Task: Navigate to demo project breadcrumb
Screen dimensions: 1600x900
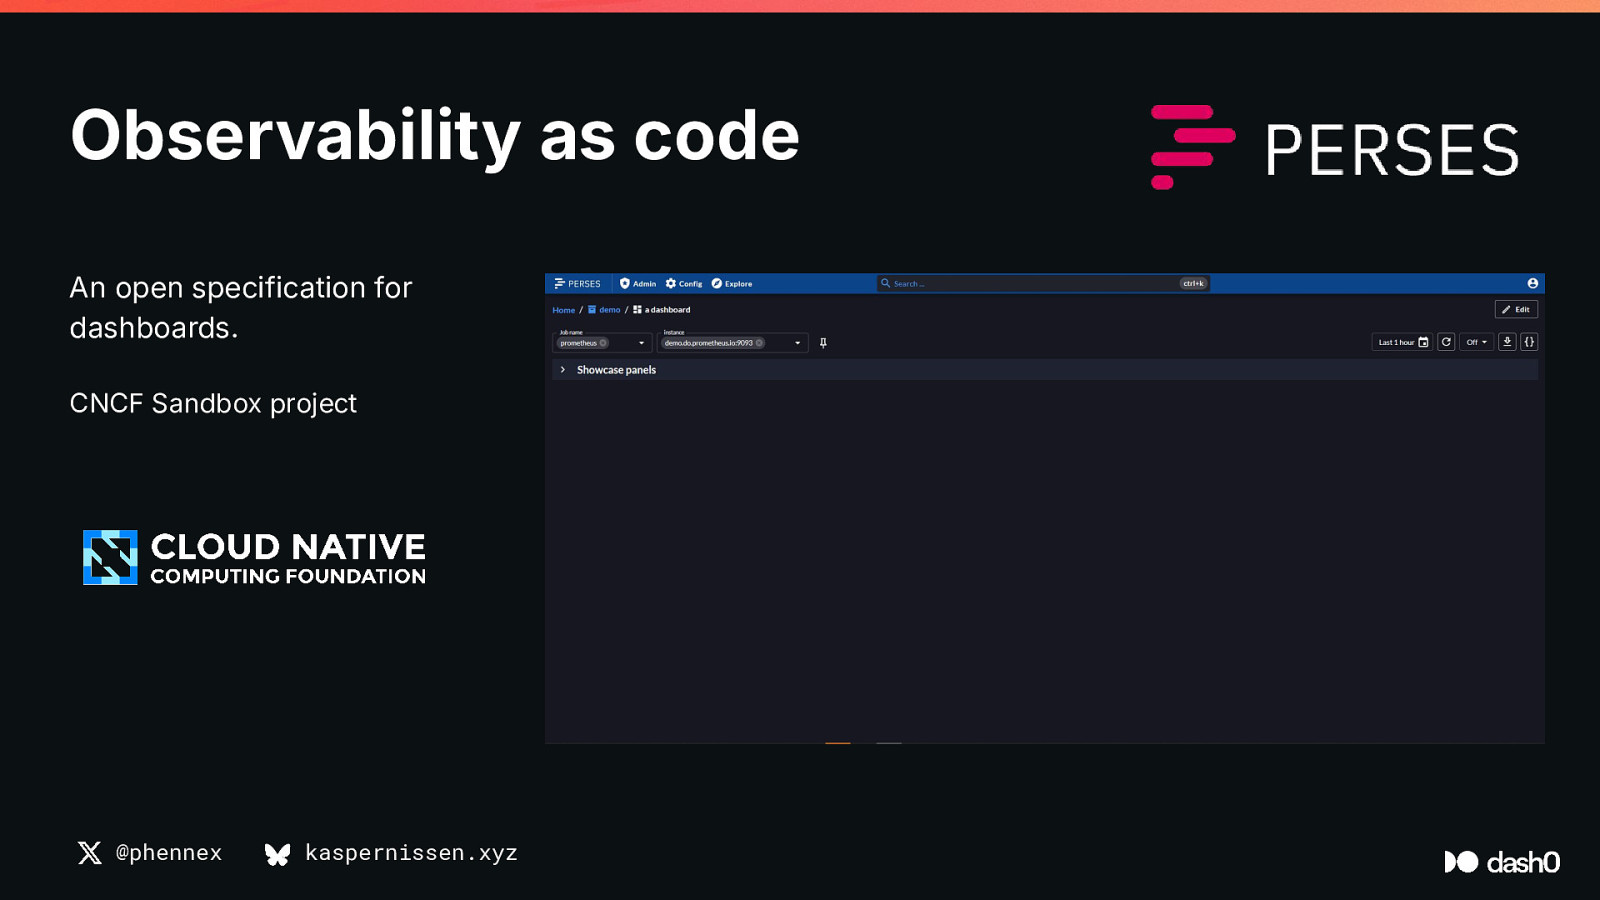Action: 609,310
